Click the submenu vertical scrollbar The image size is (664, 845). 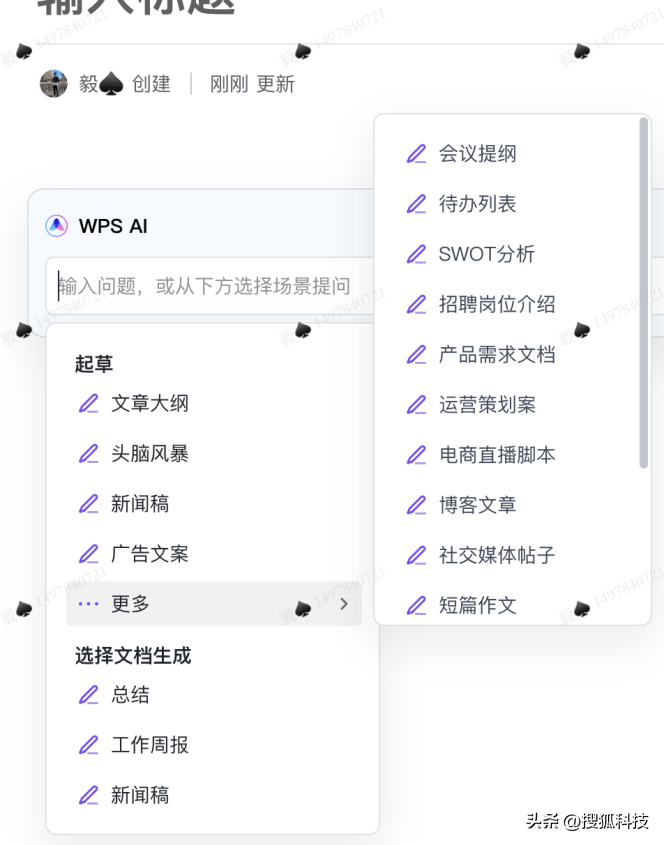click(x=643, y=292)
